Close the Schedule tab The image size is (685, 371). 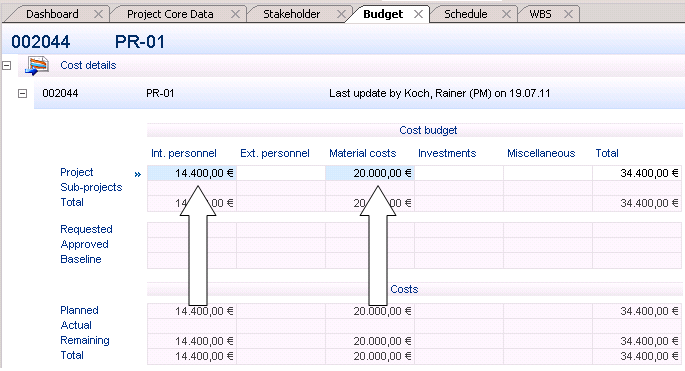(506, 14)
